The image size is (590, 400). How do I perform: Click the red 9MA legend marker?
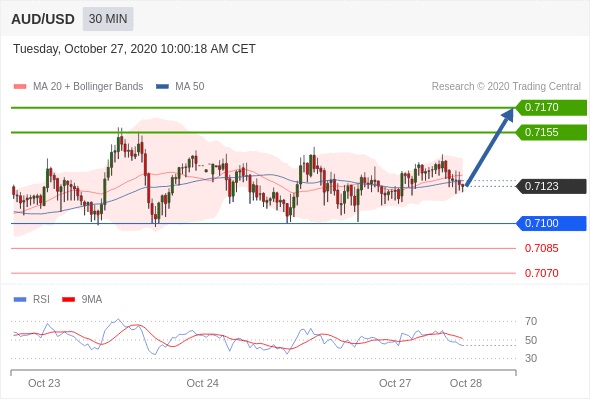coord(68,300)
